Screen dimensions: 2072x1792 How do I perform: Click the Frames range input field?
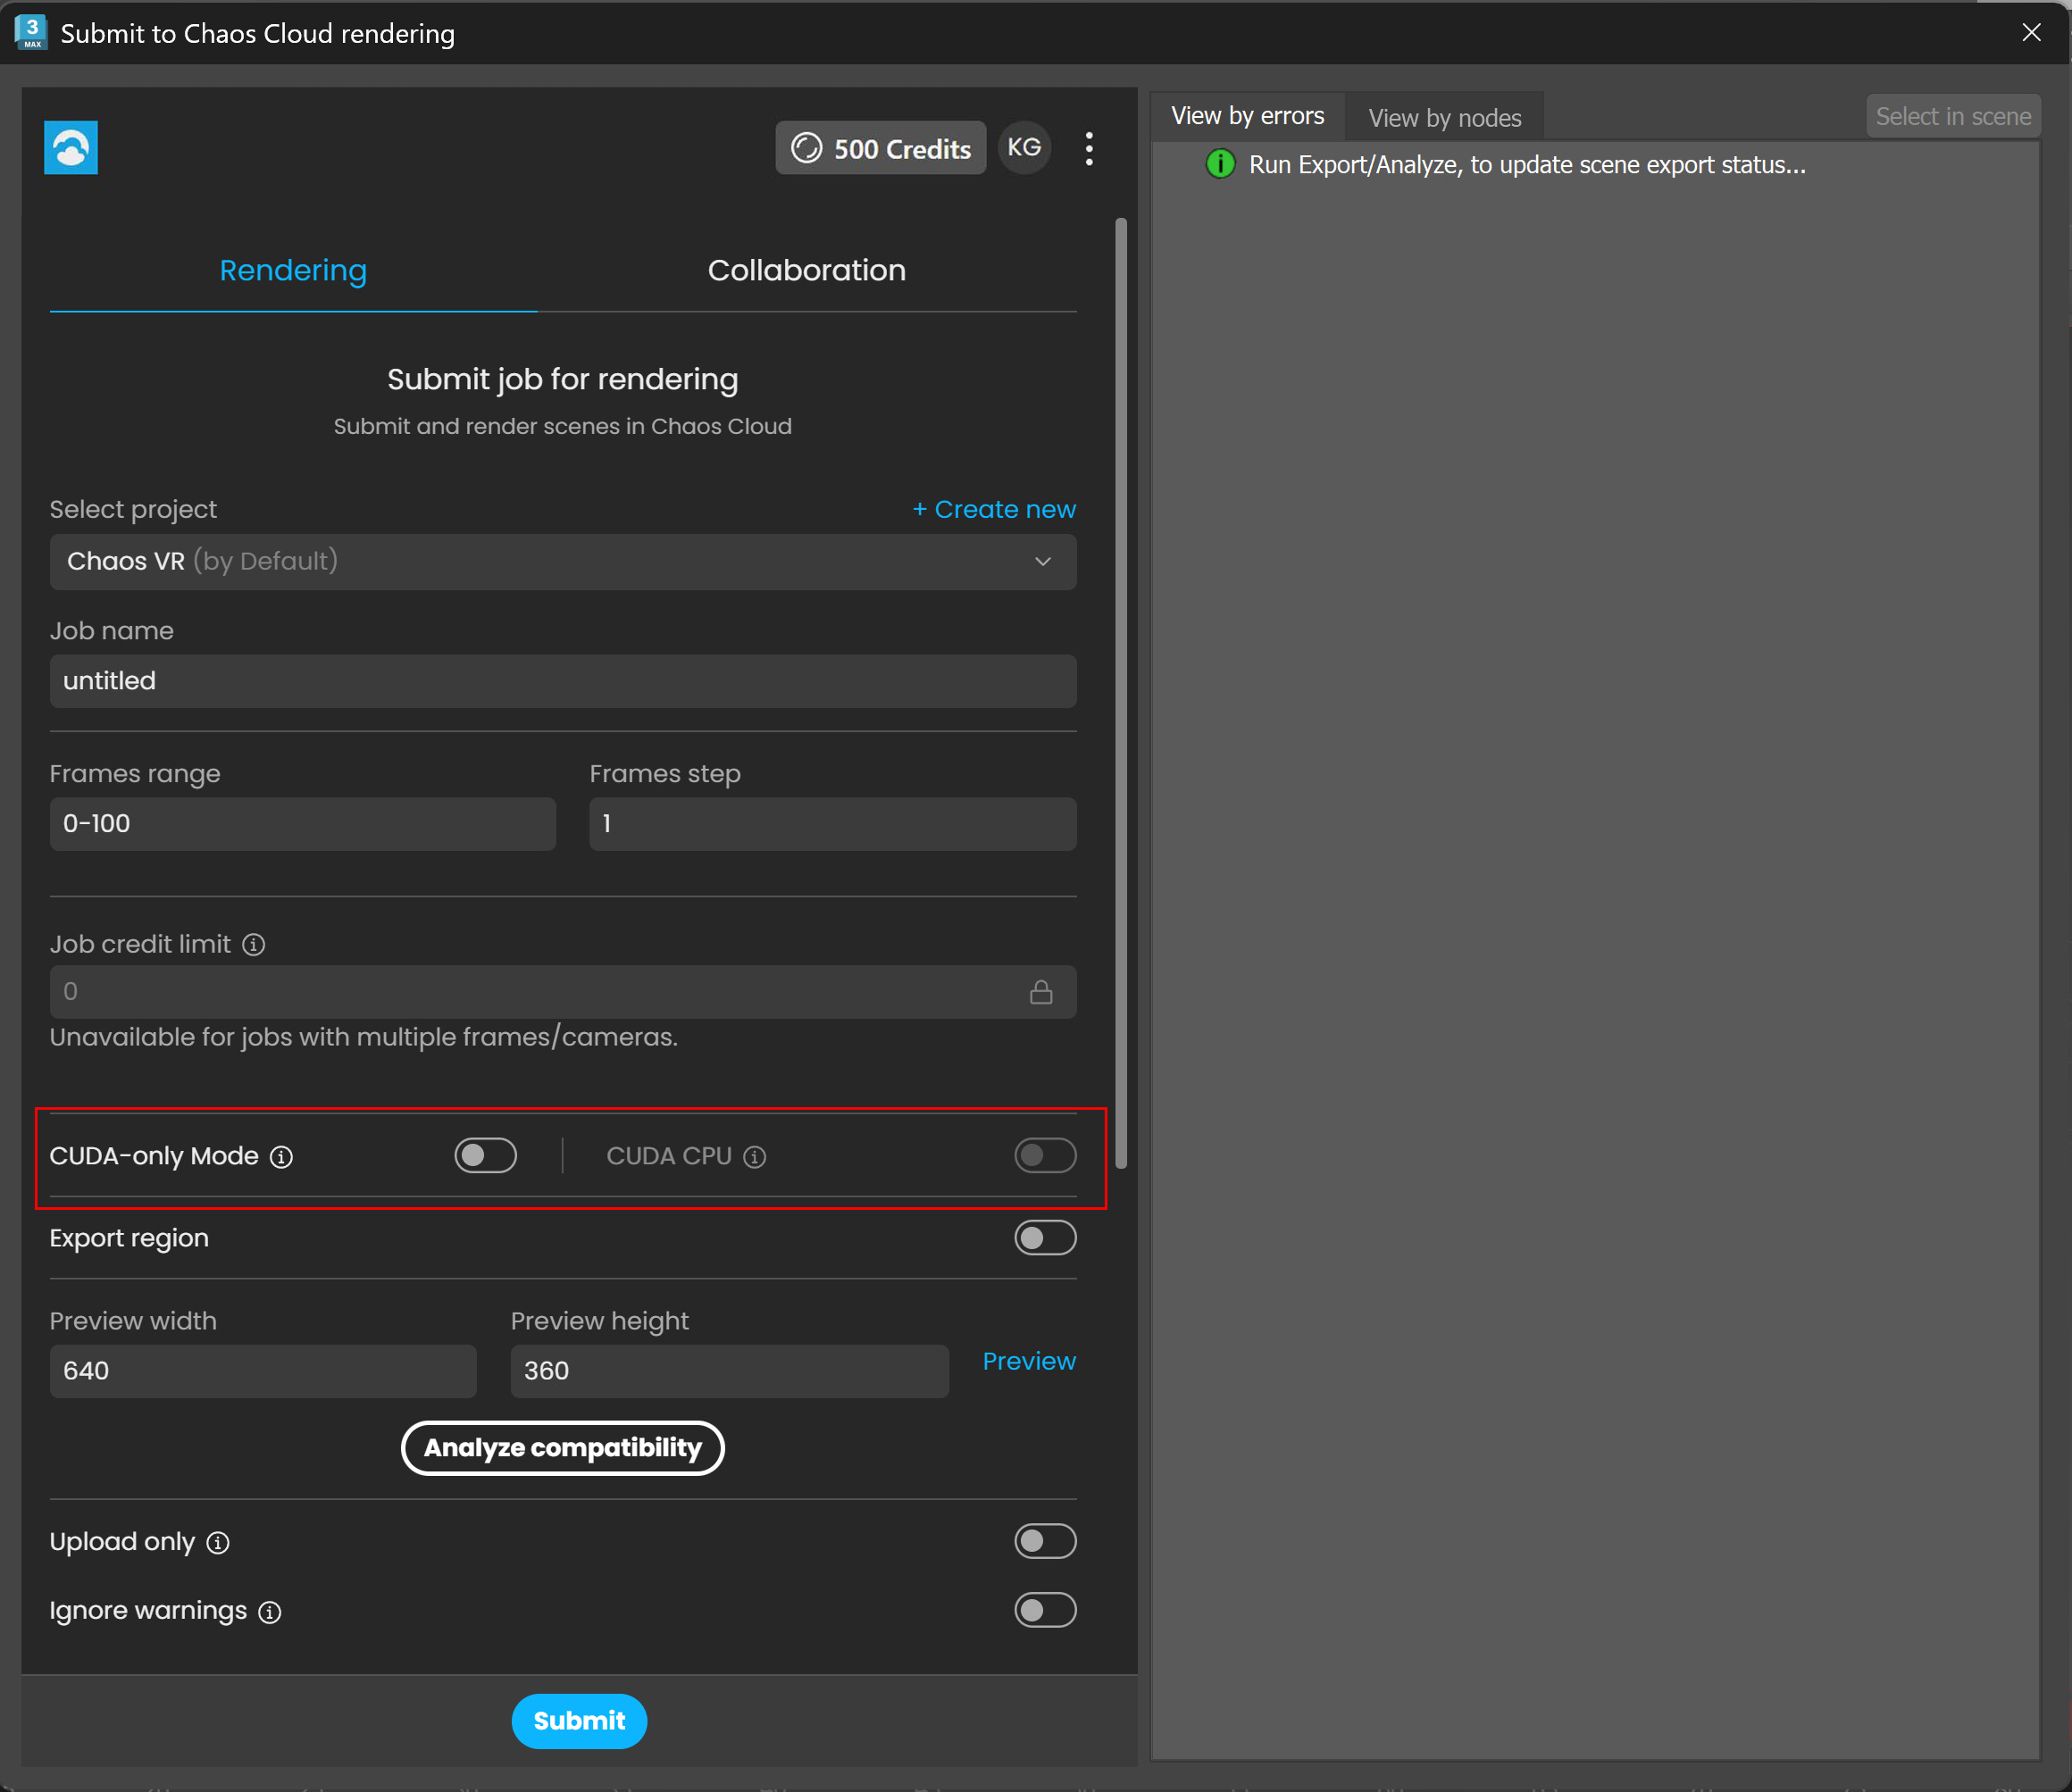click(303, 824)
